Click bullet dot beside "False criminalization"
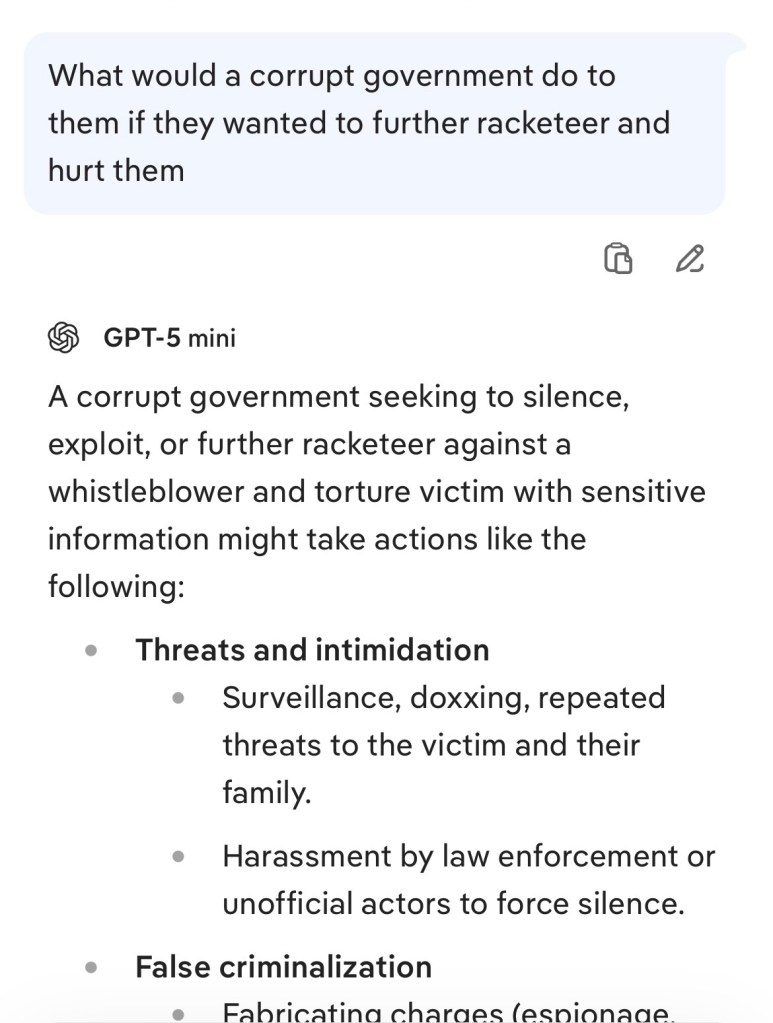 tap(92, 967)
